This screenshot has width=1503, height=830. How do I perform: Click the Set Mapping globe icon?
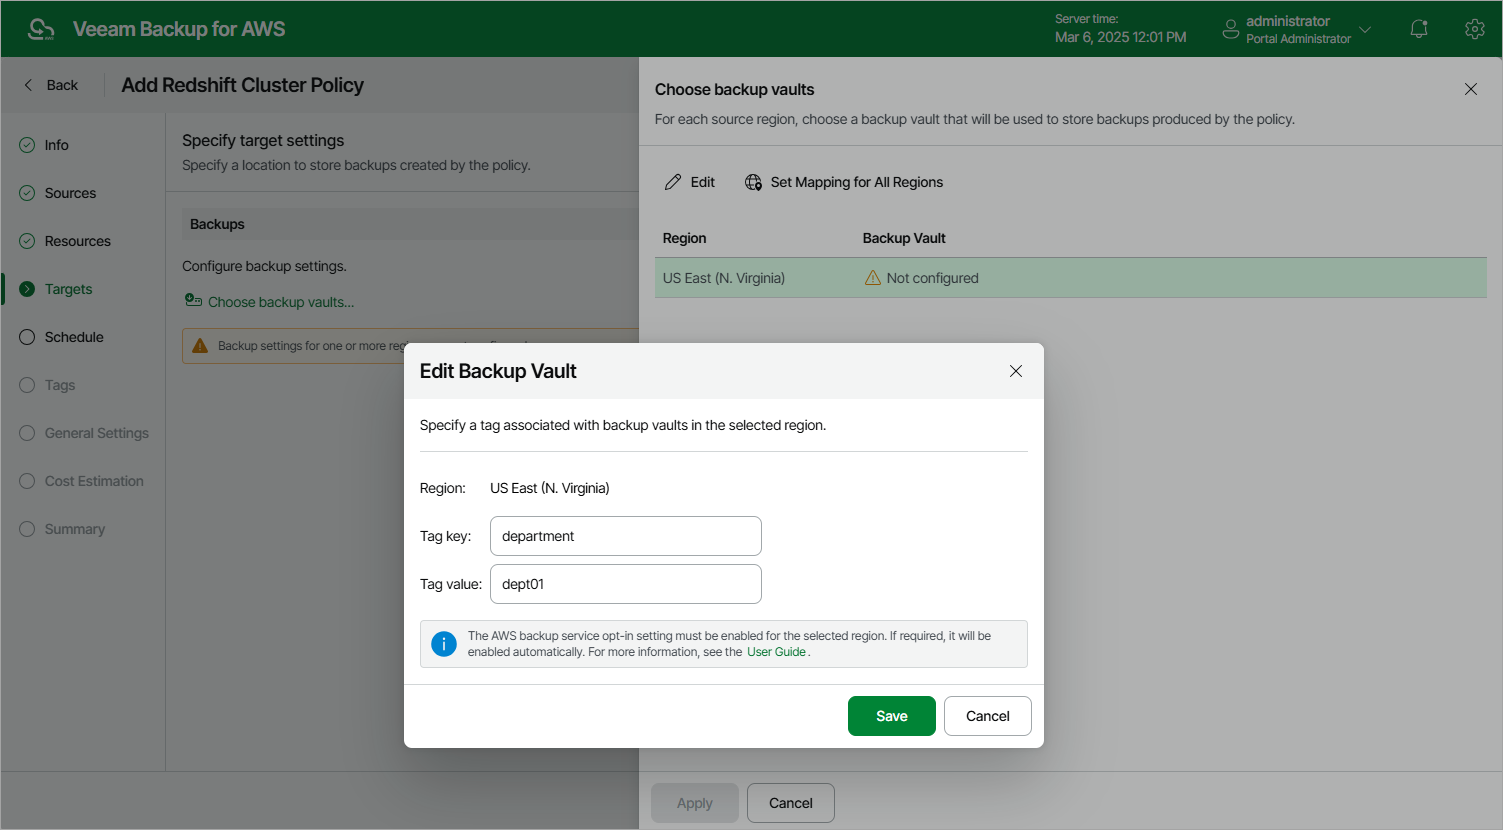click(753, 182)
